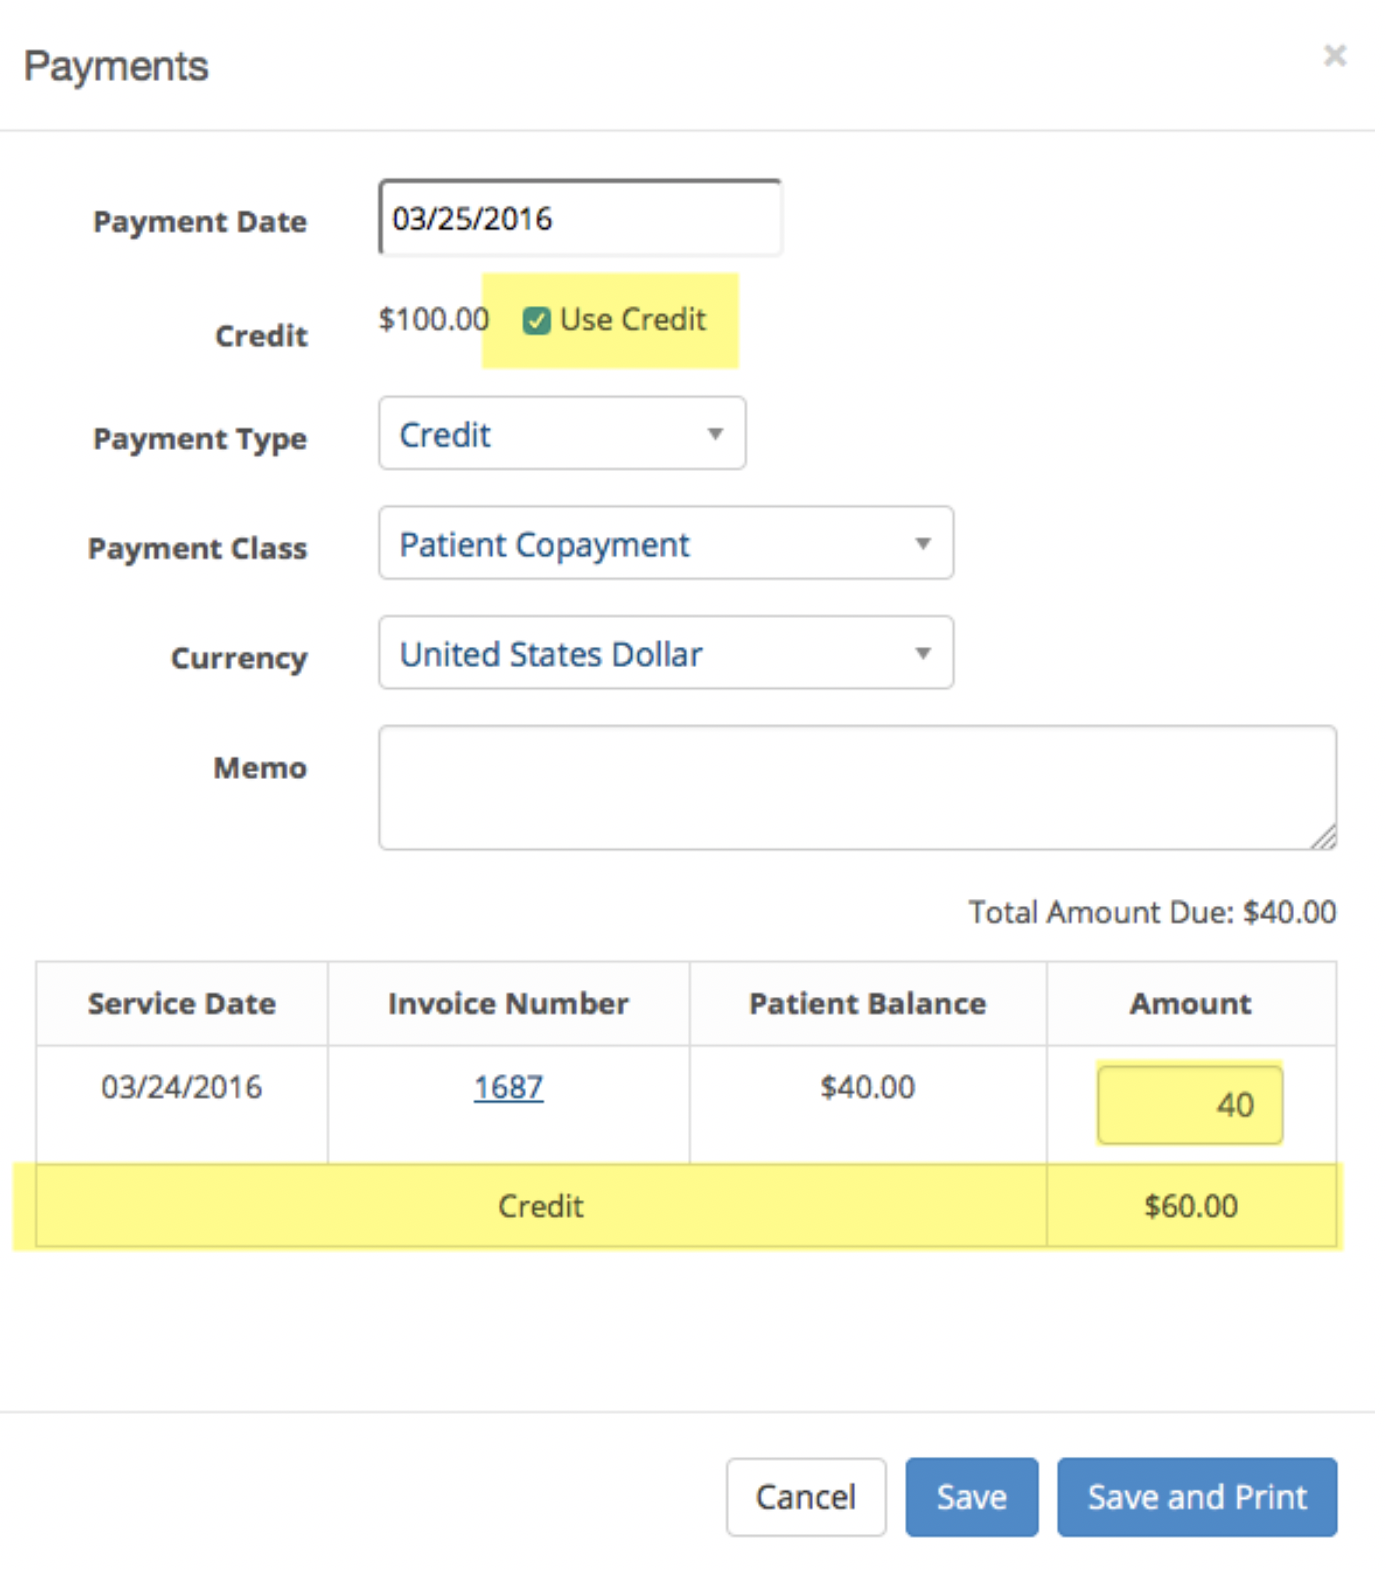The image size is (1386, 1570).
Task: Click the Patient Balance column header
Action: 868,1004
